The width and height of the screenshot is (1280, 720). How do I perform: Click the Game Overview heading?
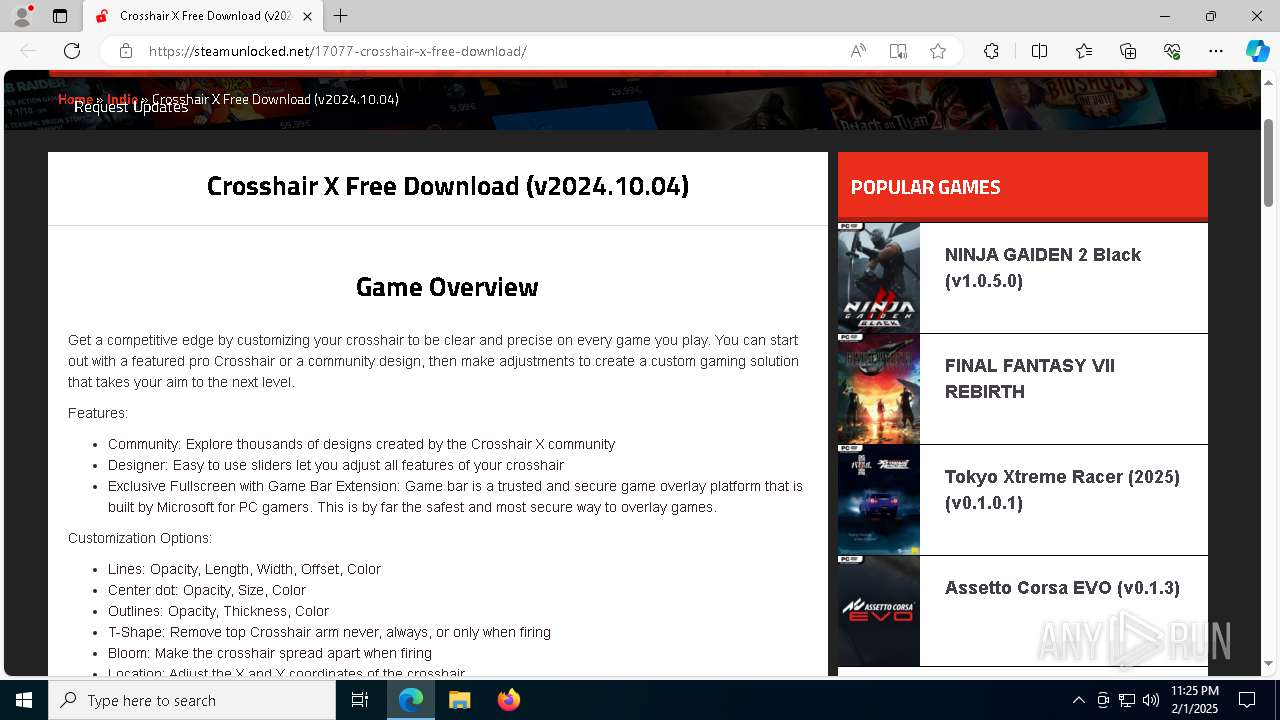click(447, 287)
